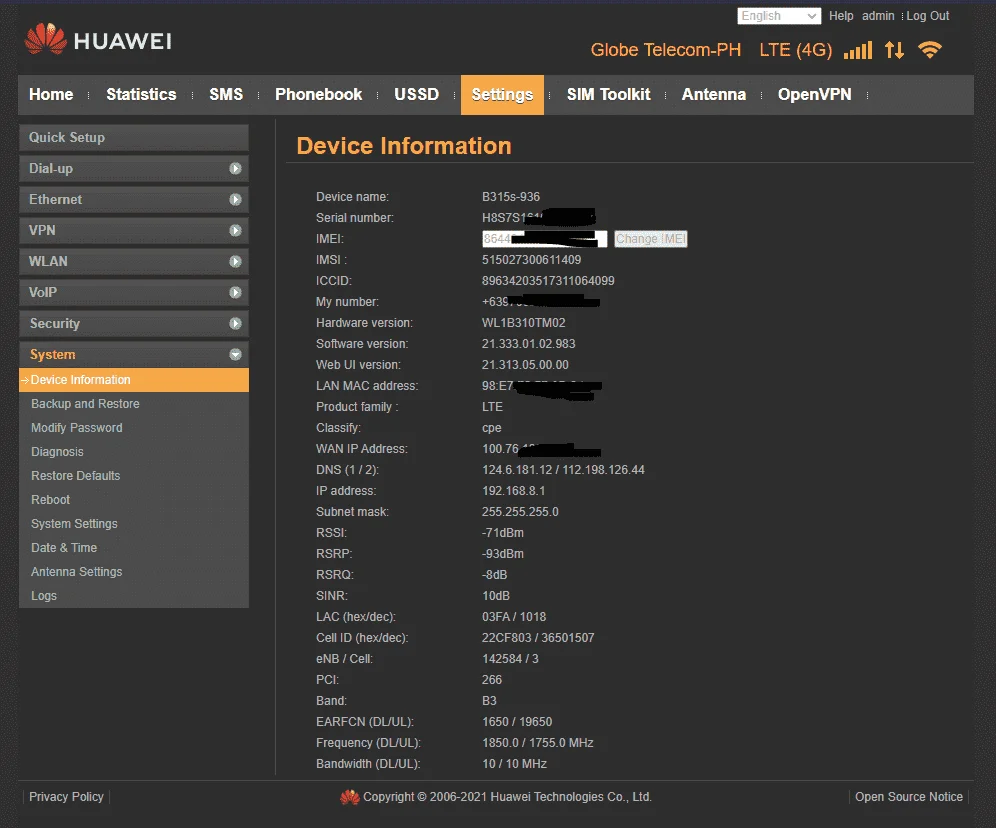996x828 pixels.
Task: Open Restore Defaults page
Action: pyautogui.click(x=76, y=476)
